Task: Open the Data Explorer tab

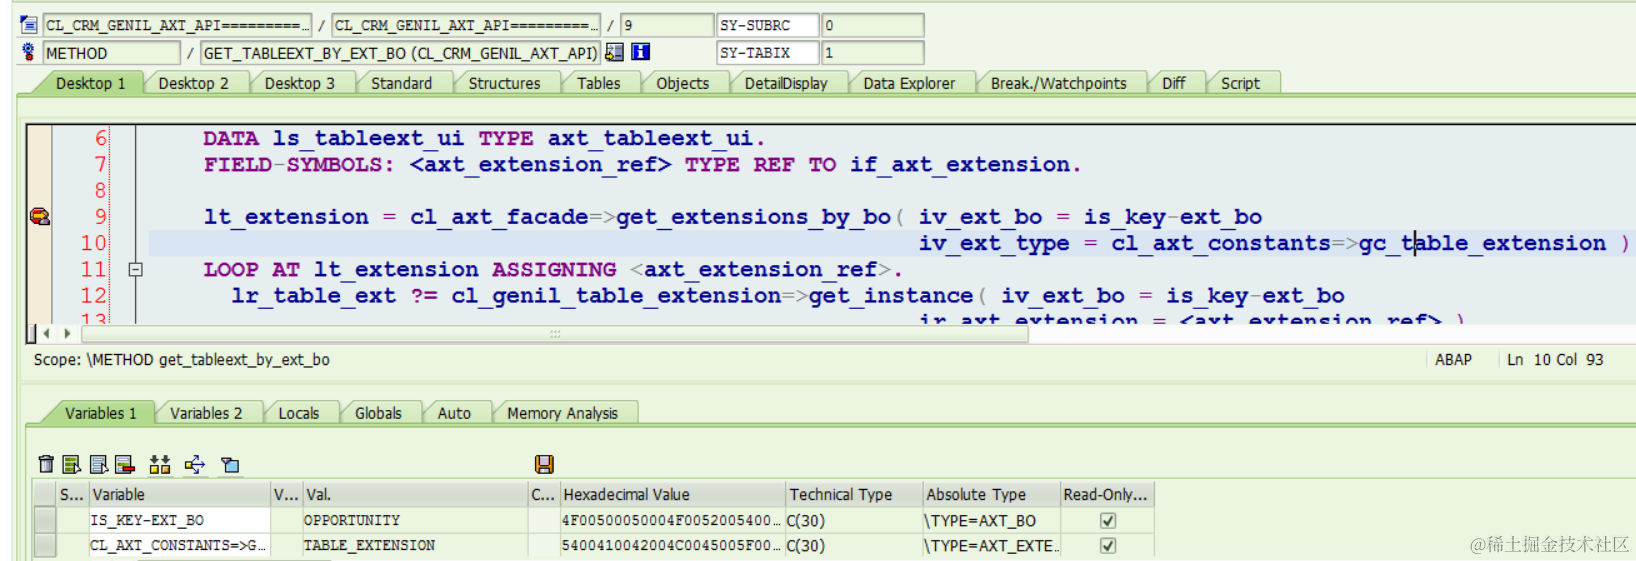Action: pyautogui.click(x=909, y=83)
